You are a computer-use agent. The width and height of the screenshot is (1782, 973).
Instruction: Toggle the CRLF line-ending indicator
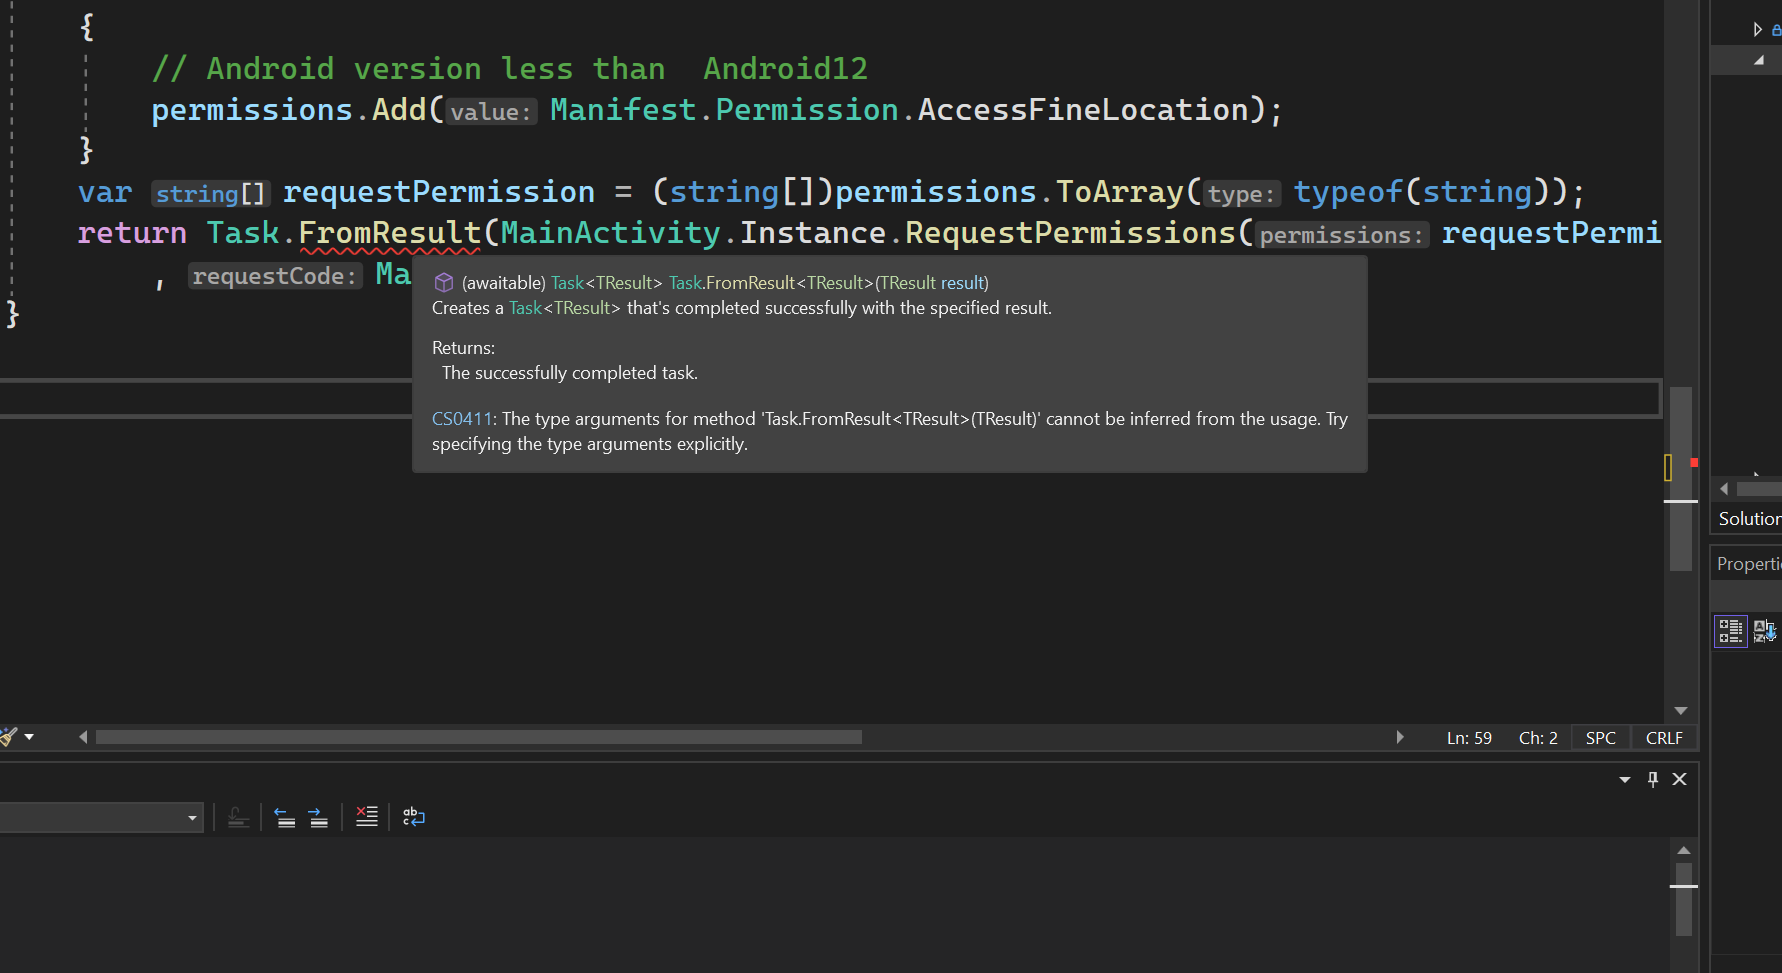pos(1664,737)
